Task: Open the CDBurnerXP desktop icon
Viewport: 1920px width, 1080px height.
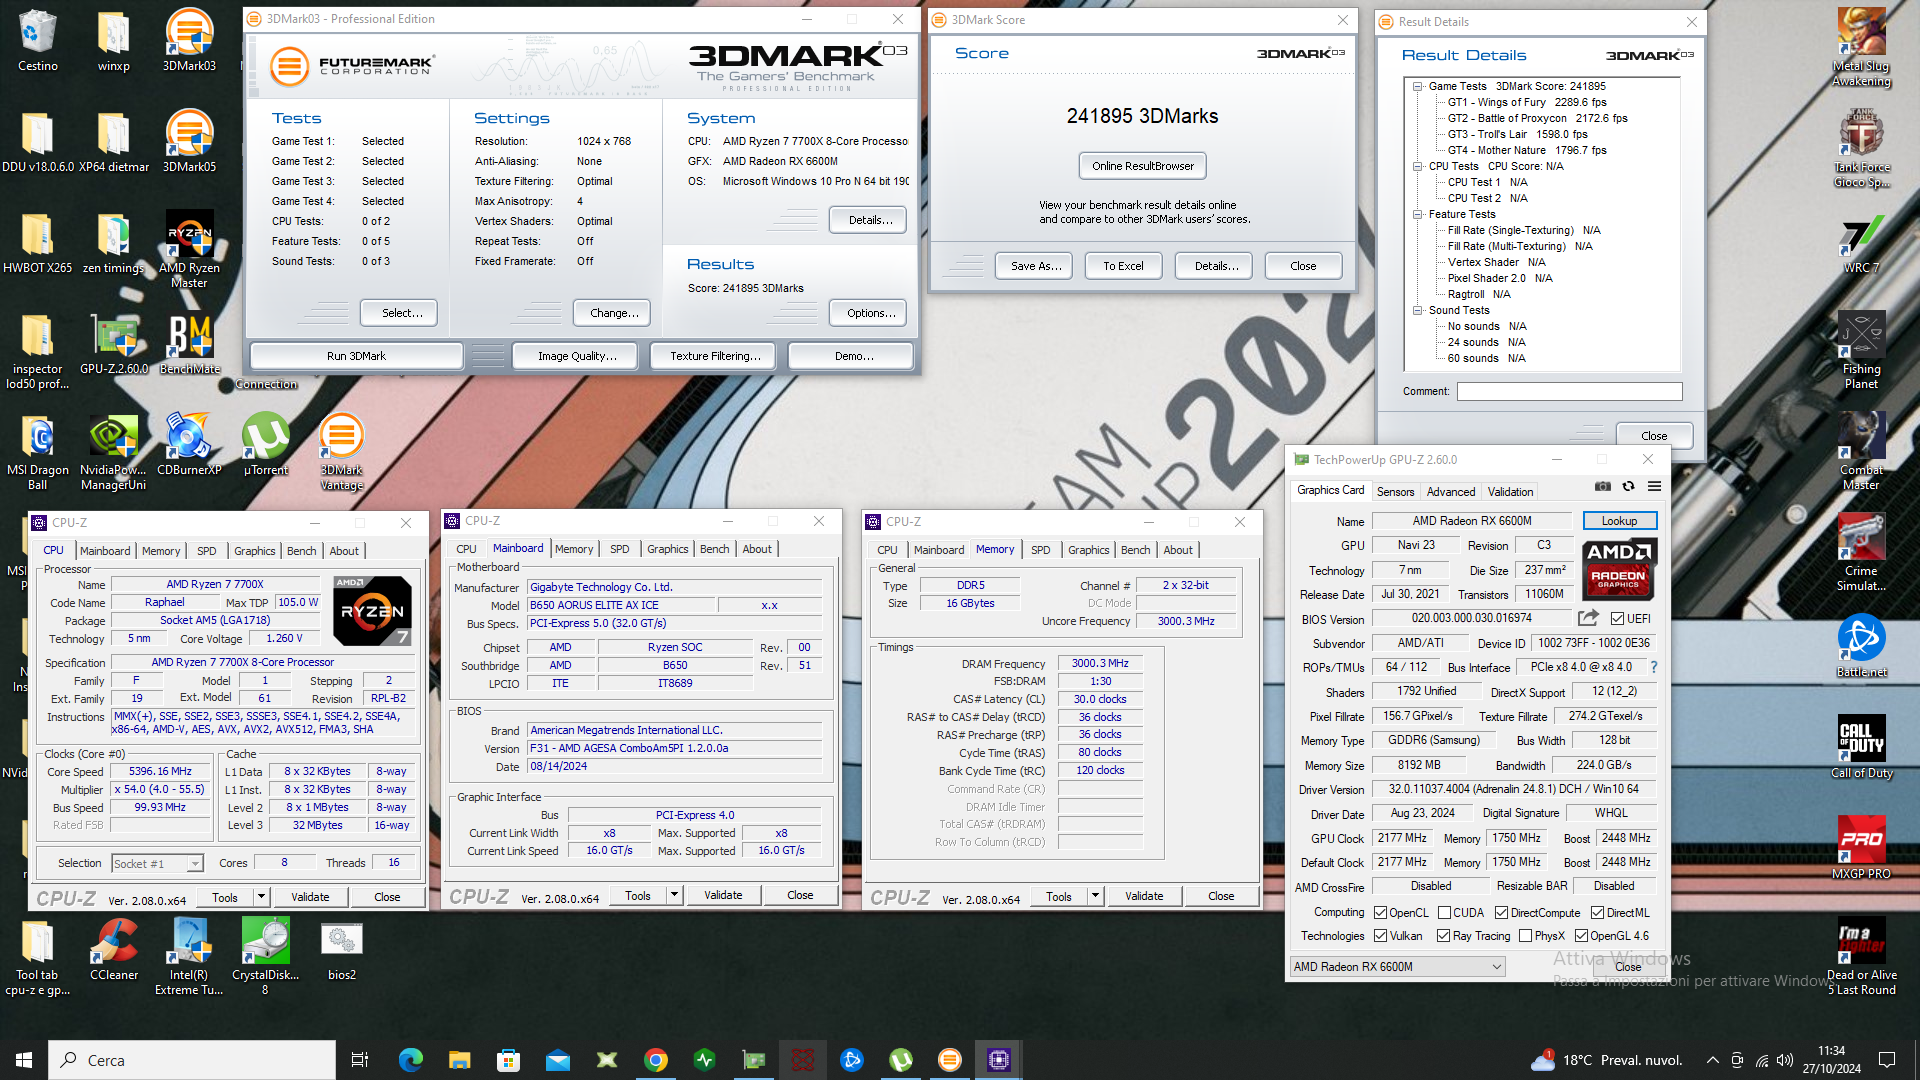Action: point(189,445)
